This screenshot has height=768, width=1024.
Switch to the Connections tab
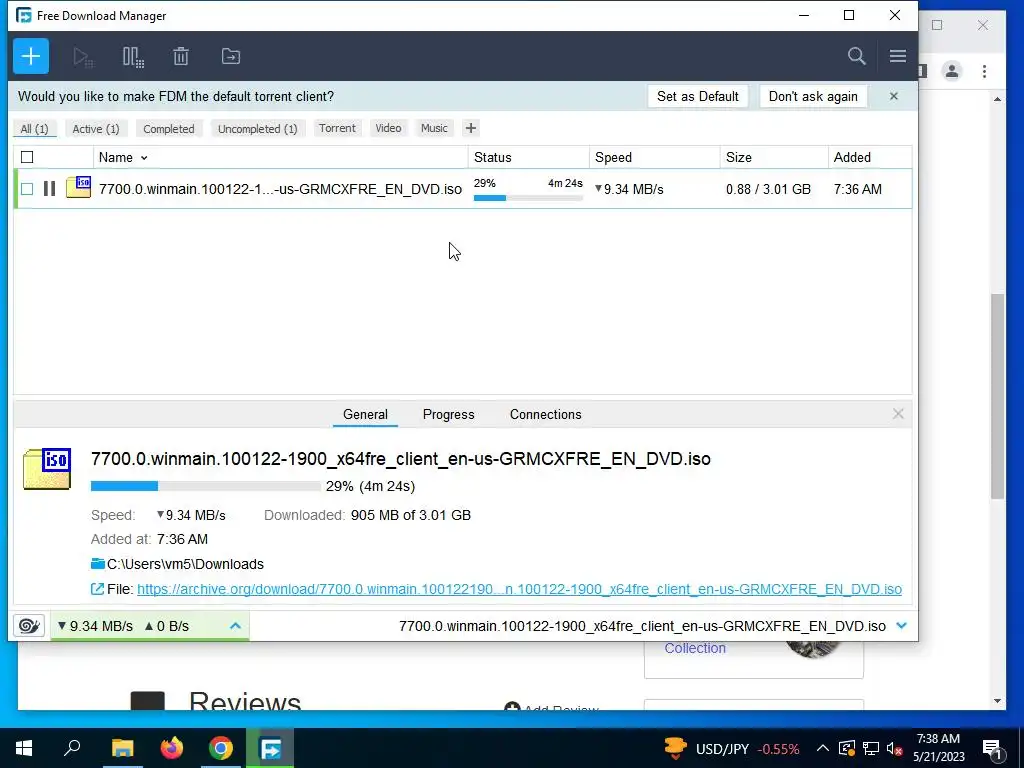click(x=545, y=414)
